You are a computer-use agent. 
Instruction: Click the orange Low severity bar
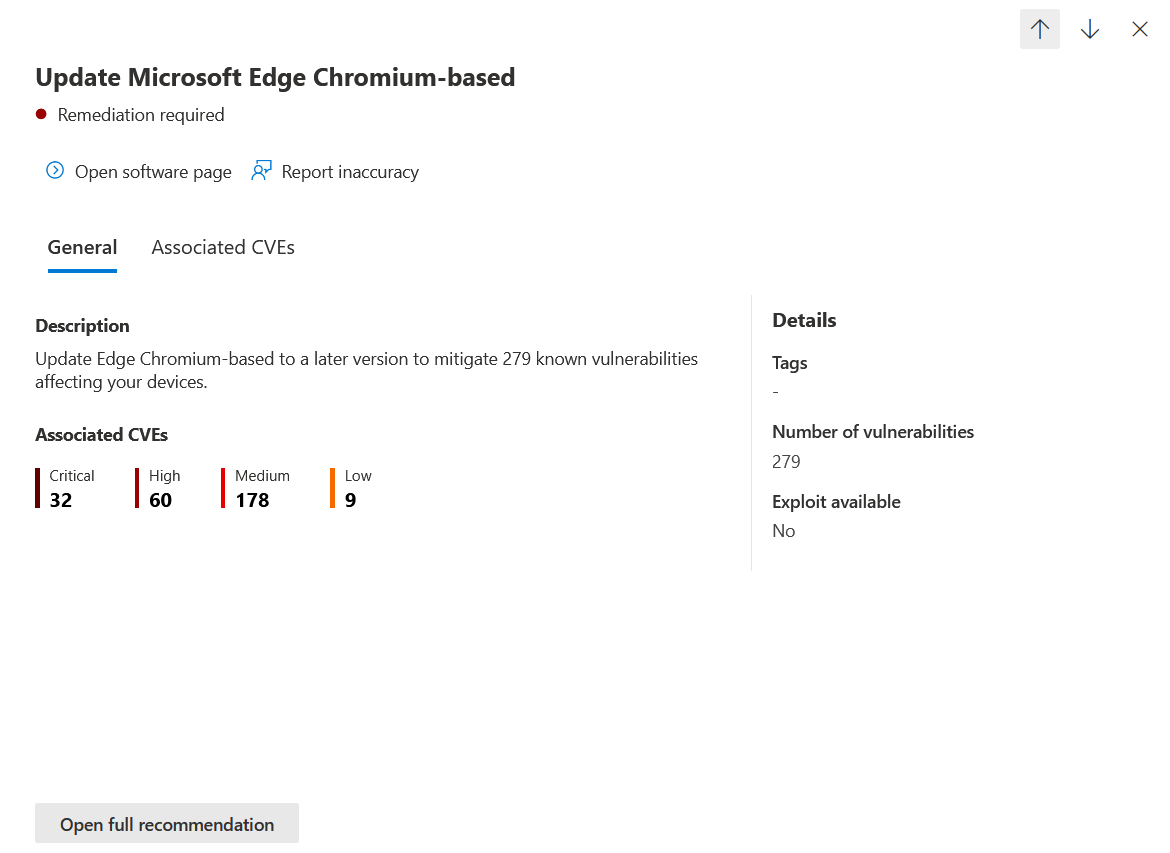click(x=332, y=488)
